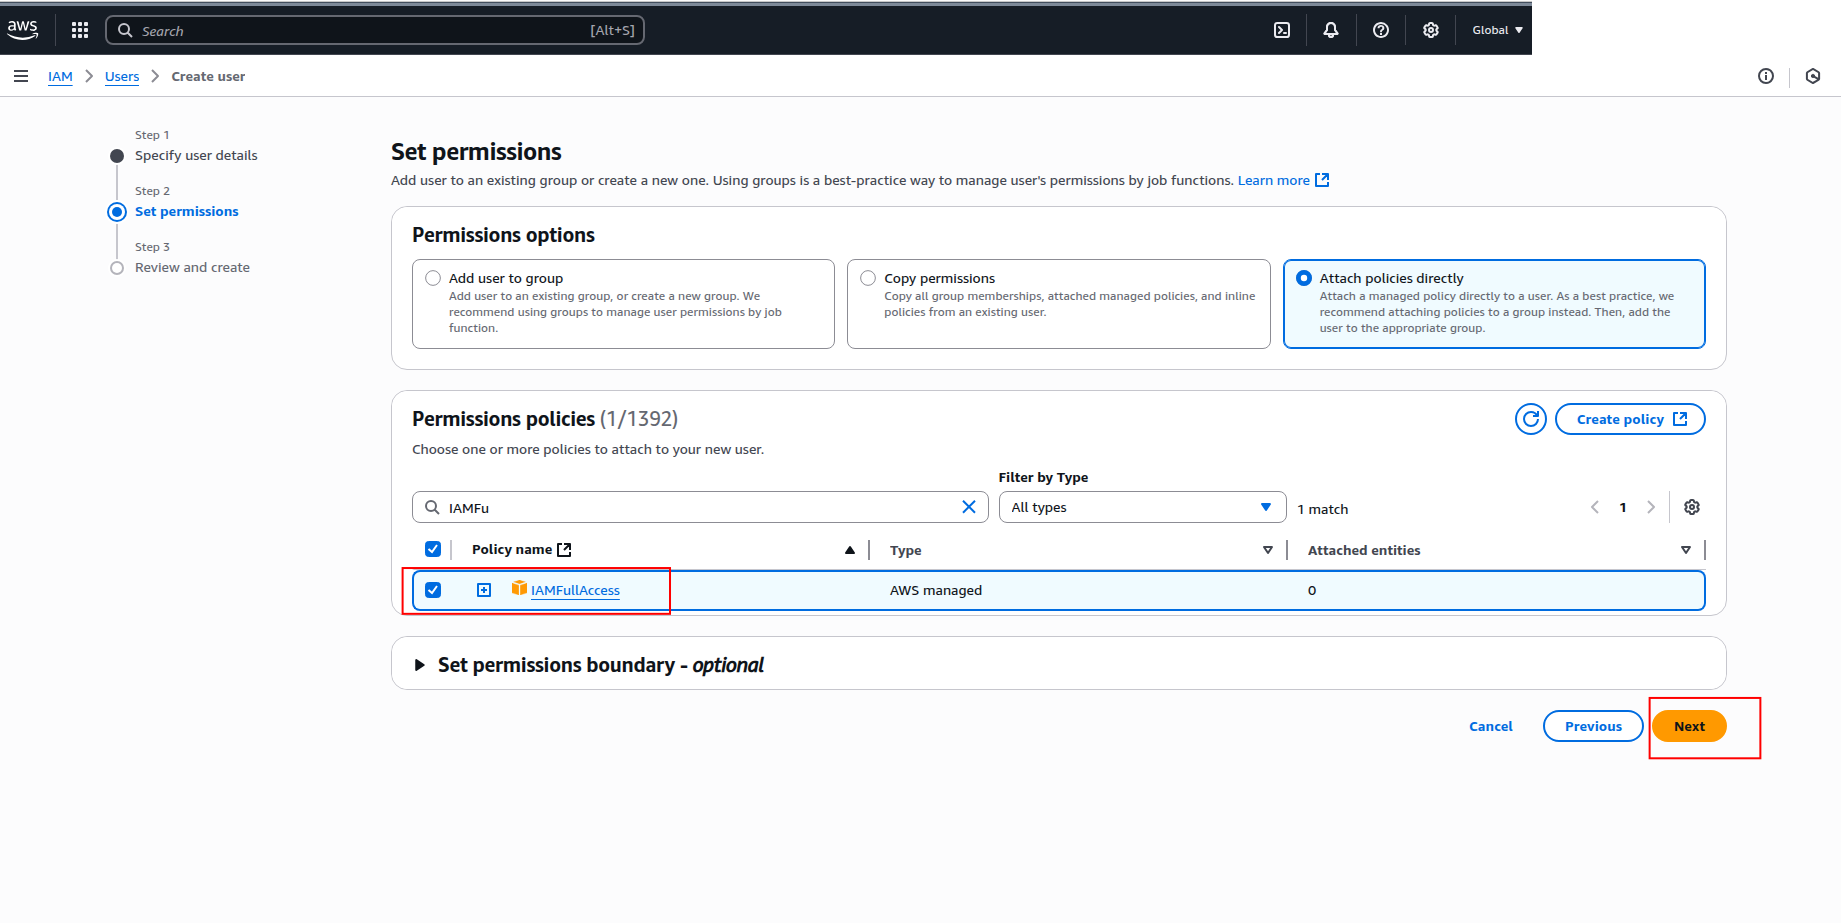This screenshot has width=1841, height=923.
Task: Expand Set permissions boundary section
Action: [420, 665]
